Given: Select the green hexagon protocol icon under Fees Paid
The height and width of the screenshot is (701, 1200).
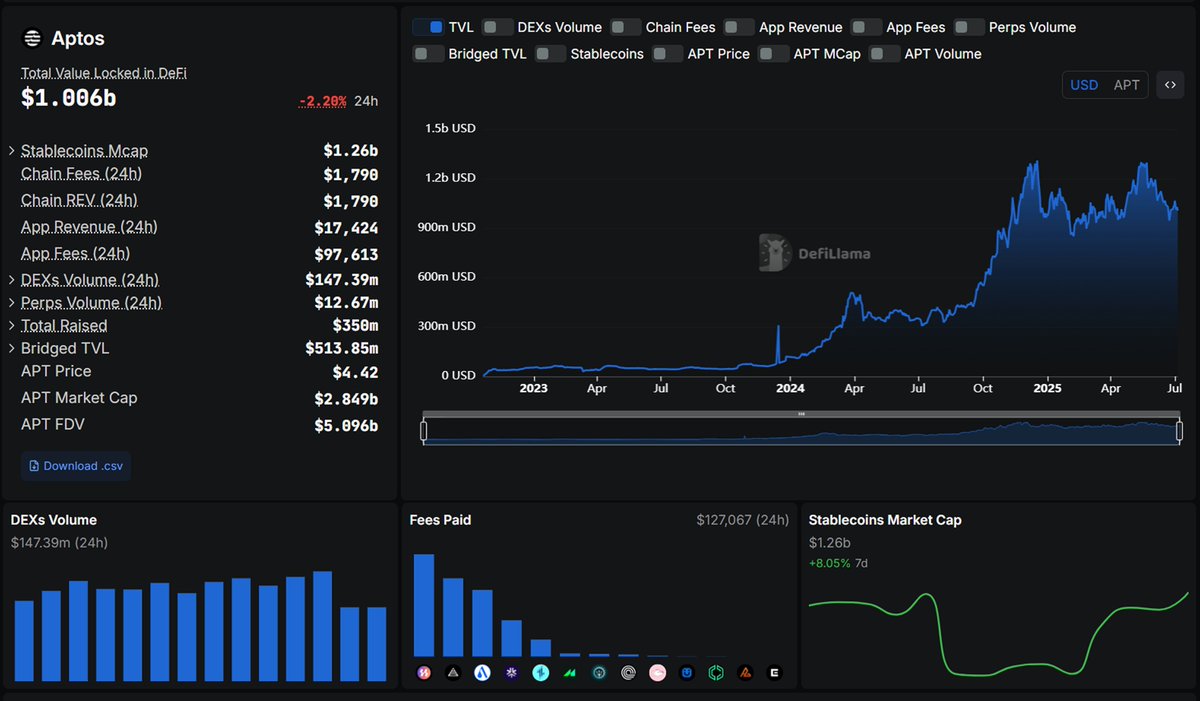Looking at the screenshot, I should tap(715, 673).
